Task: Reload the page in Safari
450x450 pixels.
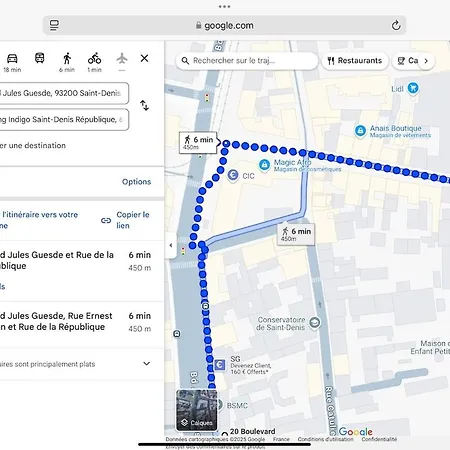Action: 396,25
